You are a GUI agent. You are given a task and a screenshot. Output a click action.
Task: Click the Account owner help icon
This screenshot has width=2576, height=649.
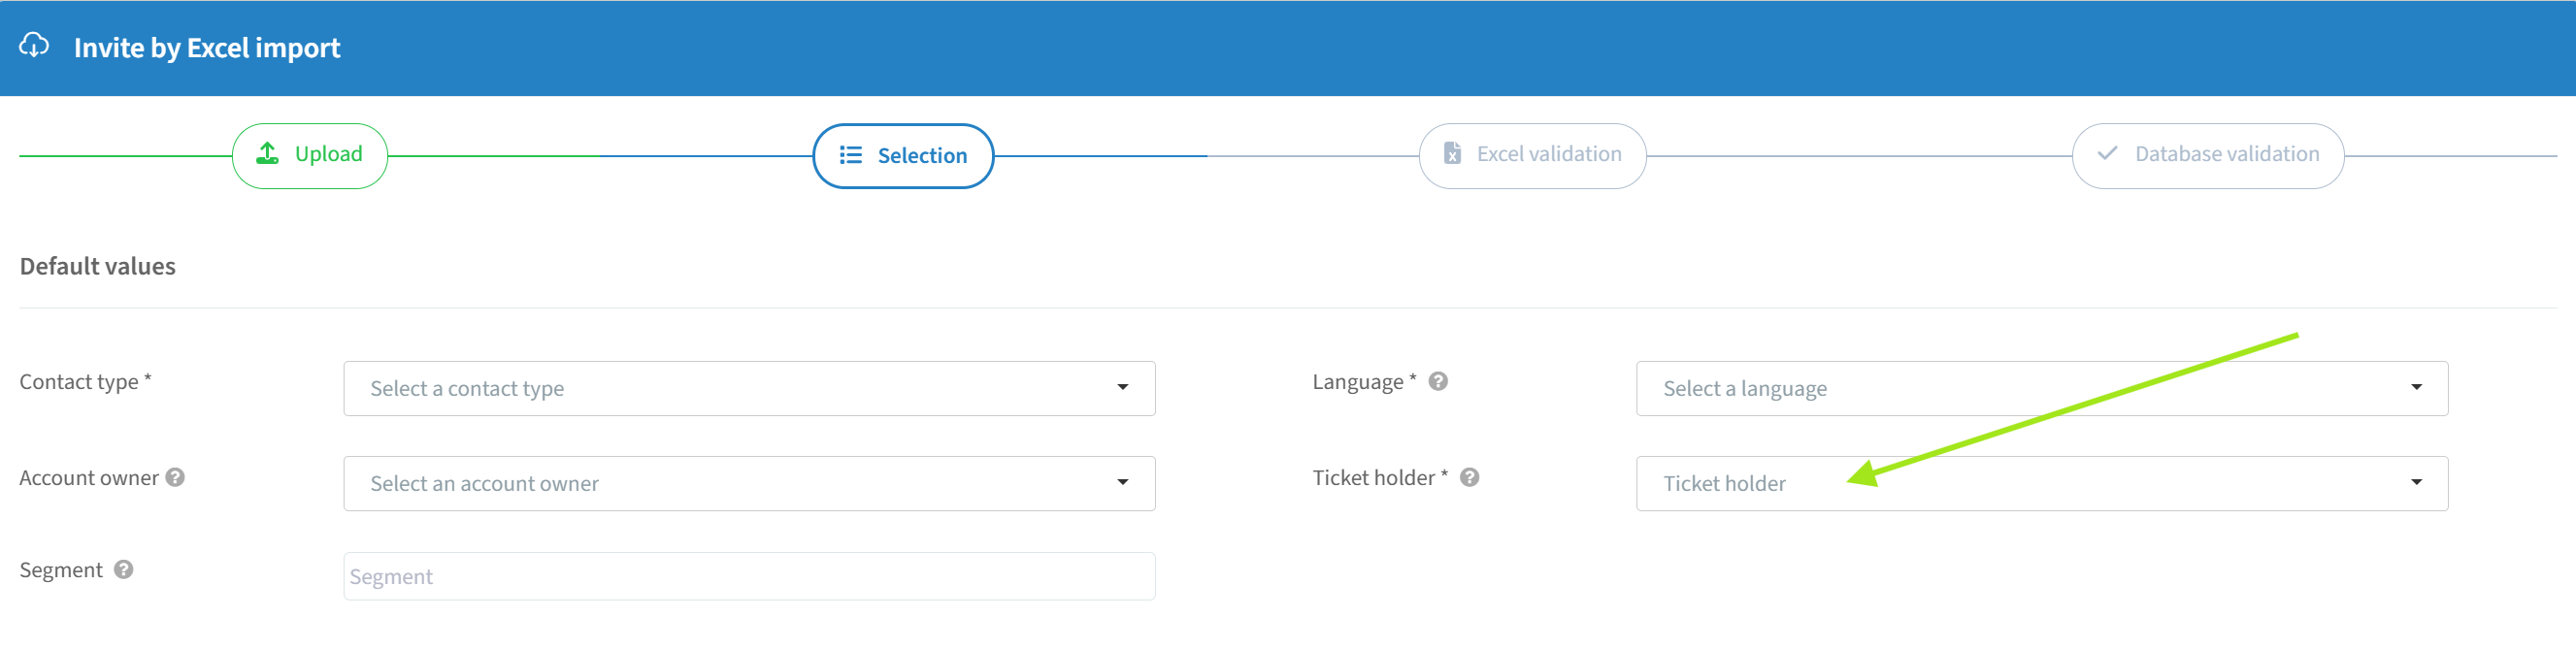coord(175,477)
